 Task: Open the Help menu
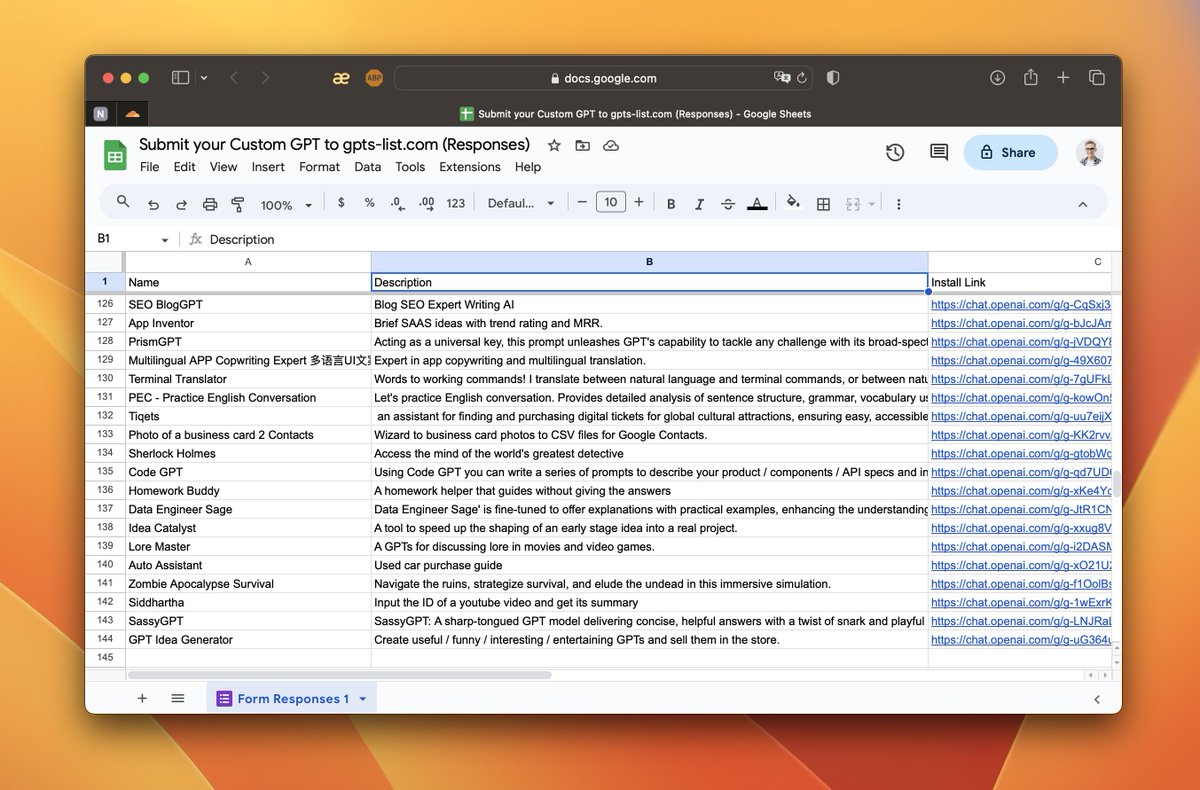click(x=528, y=167)
